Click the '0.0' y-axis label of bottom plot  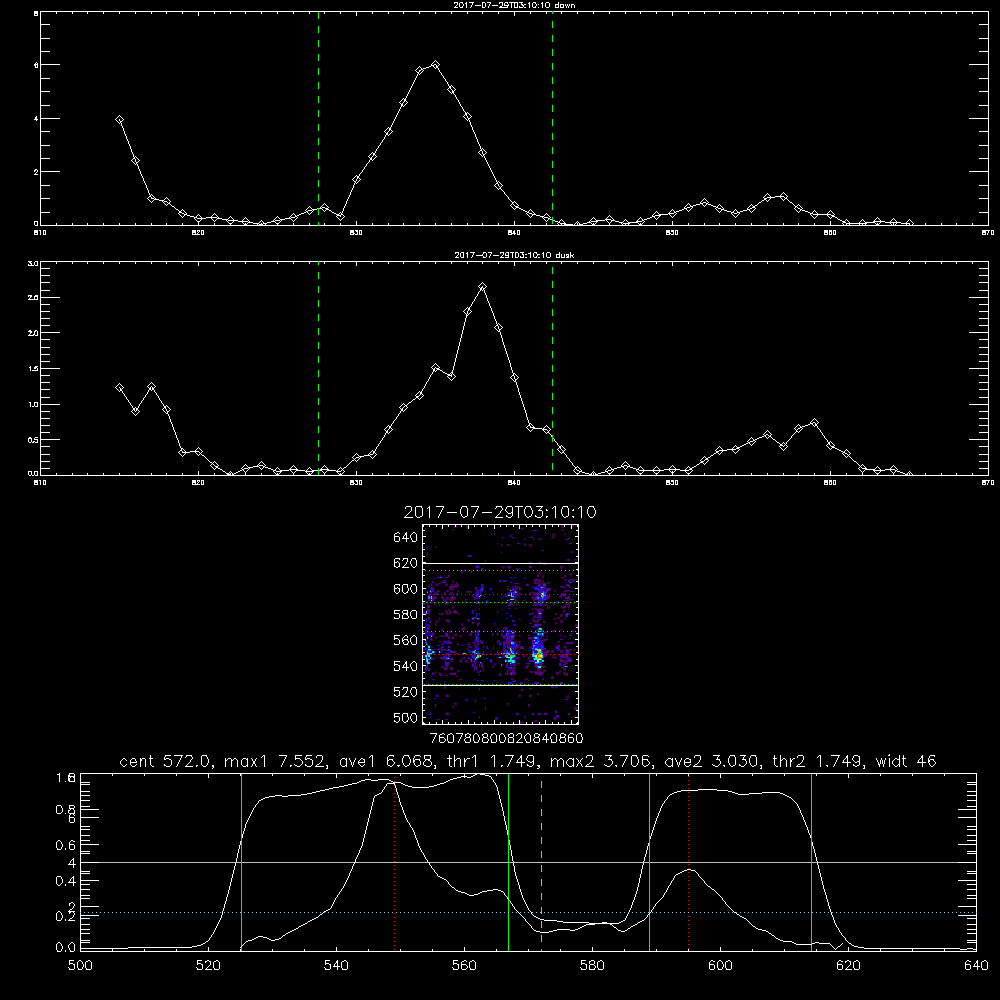pyautogui.click(x=66, y=948)
